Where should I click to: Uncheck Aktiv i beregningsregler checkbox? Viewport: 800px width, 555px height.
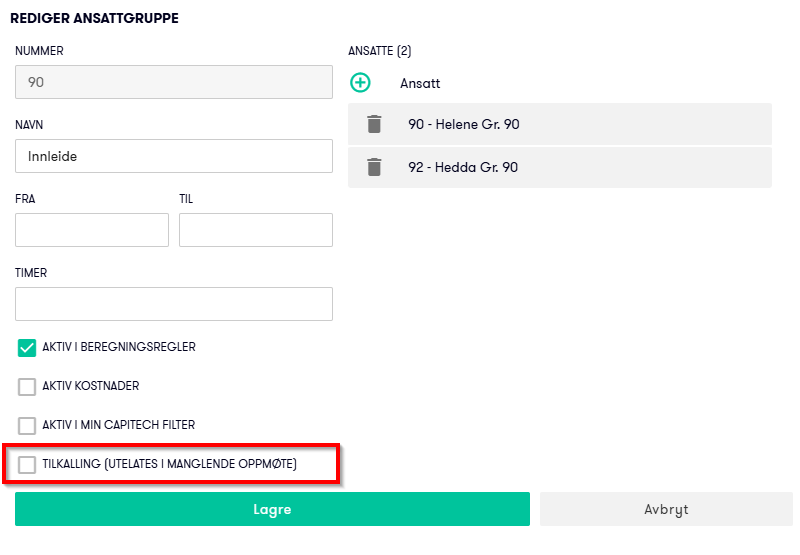pos(27,348)
